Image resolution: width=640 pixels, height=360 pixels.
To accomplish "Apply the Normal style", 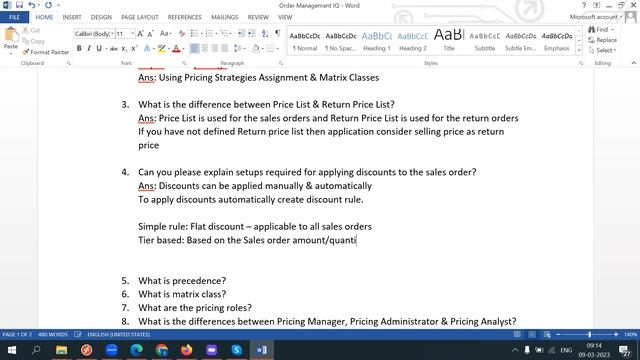I will [305, 41].
